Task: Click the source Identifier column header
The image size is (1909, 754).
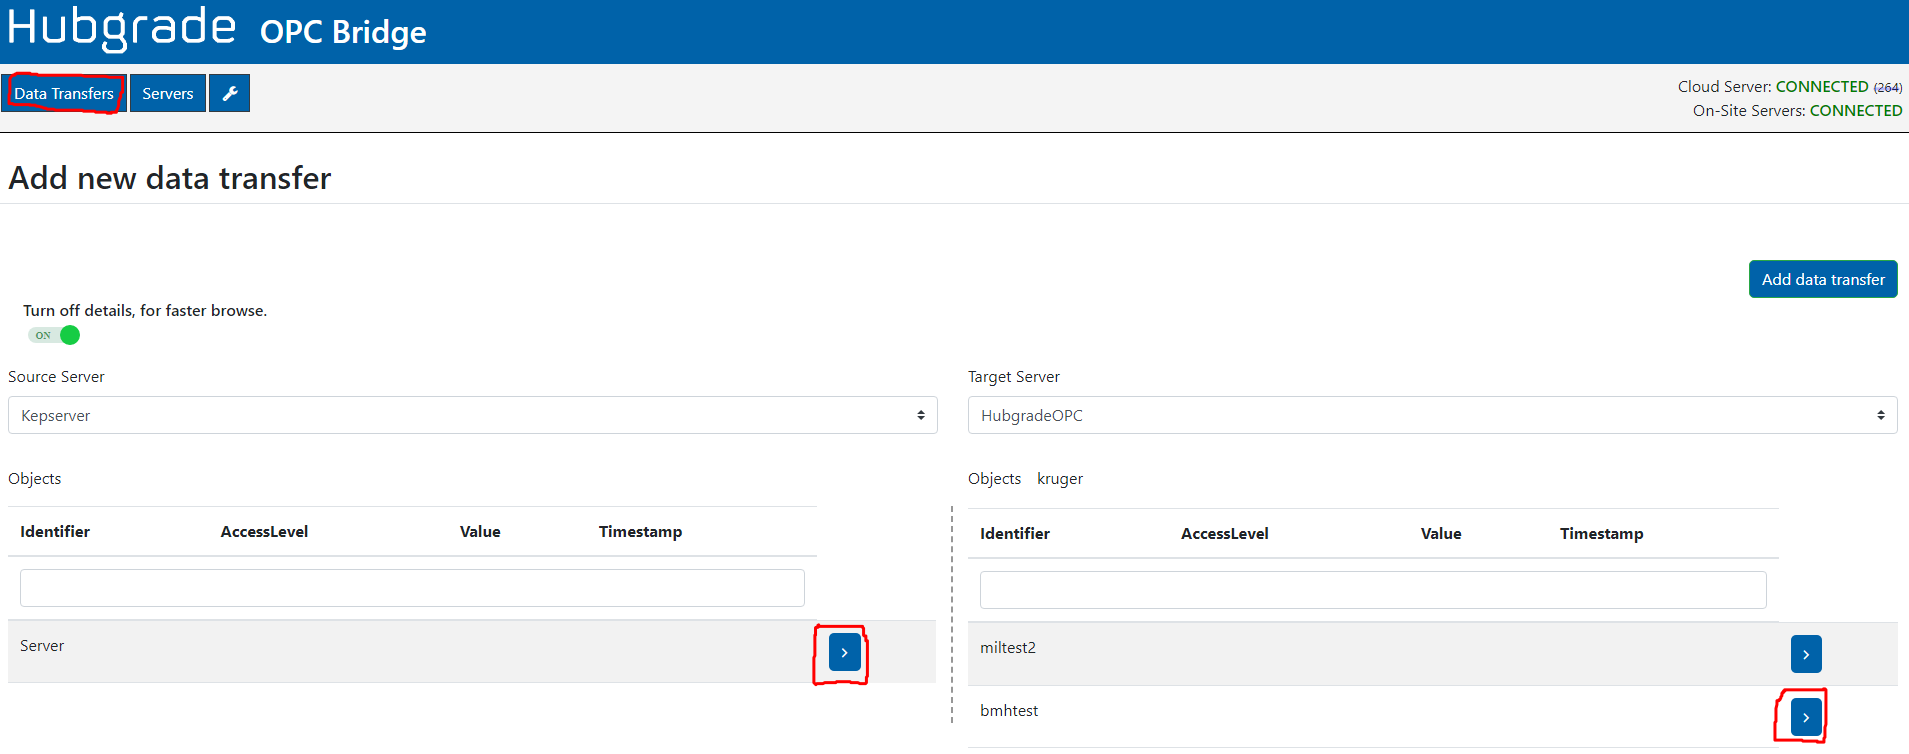Action: coord(55,532)
